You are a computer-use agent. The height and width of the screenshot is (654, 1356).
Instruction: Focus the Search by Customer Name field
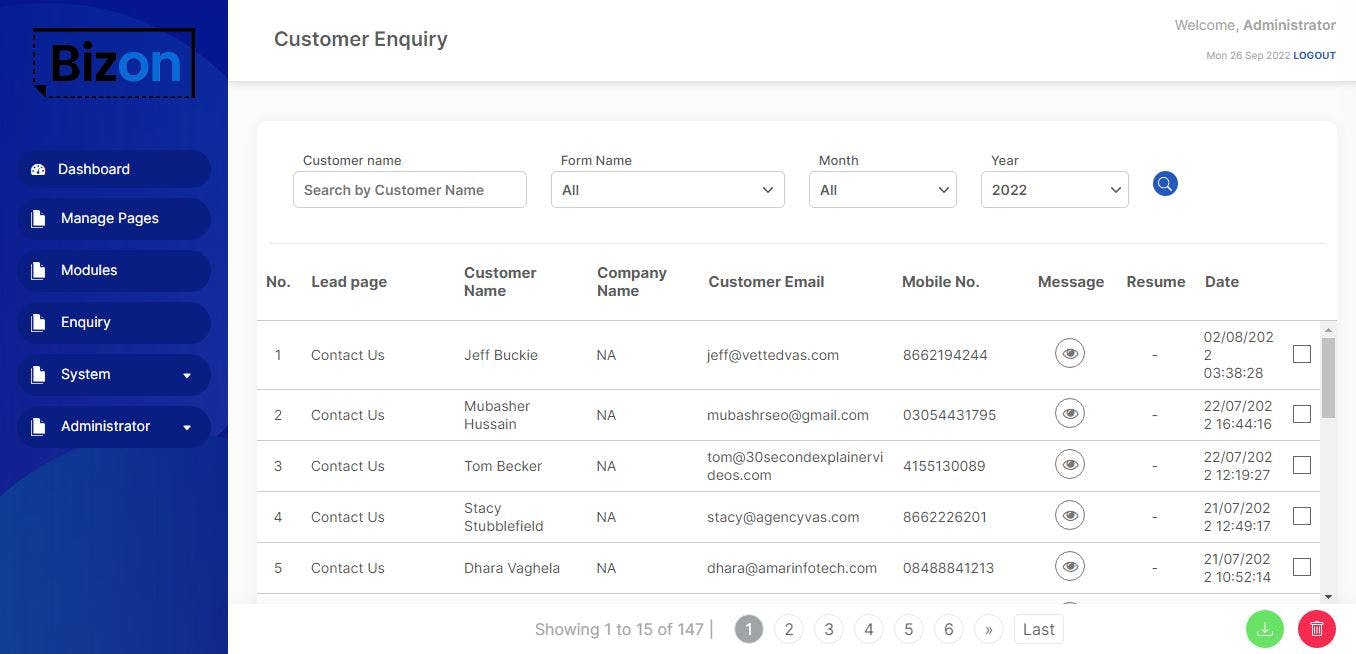pos(410,190)
